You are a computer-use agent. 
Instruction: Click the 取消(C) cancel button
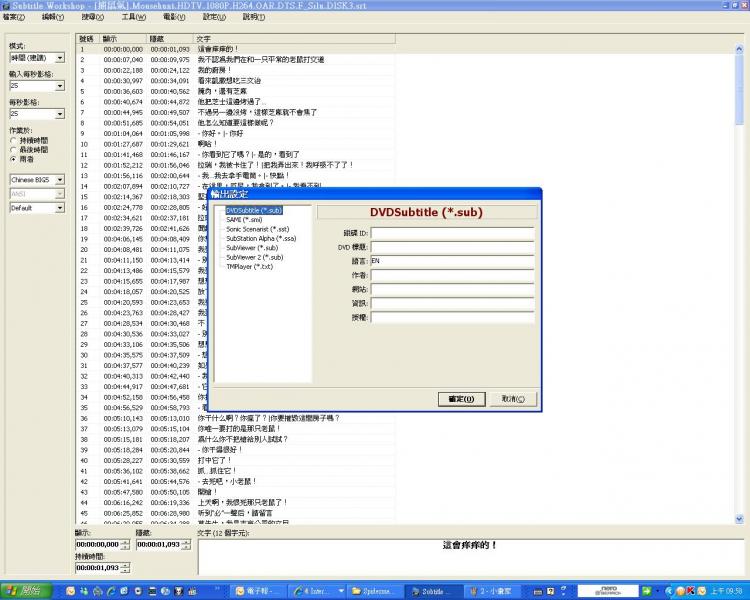point(513,399)
